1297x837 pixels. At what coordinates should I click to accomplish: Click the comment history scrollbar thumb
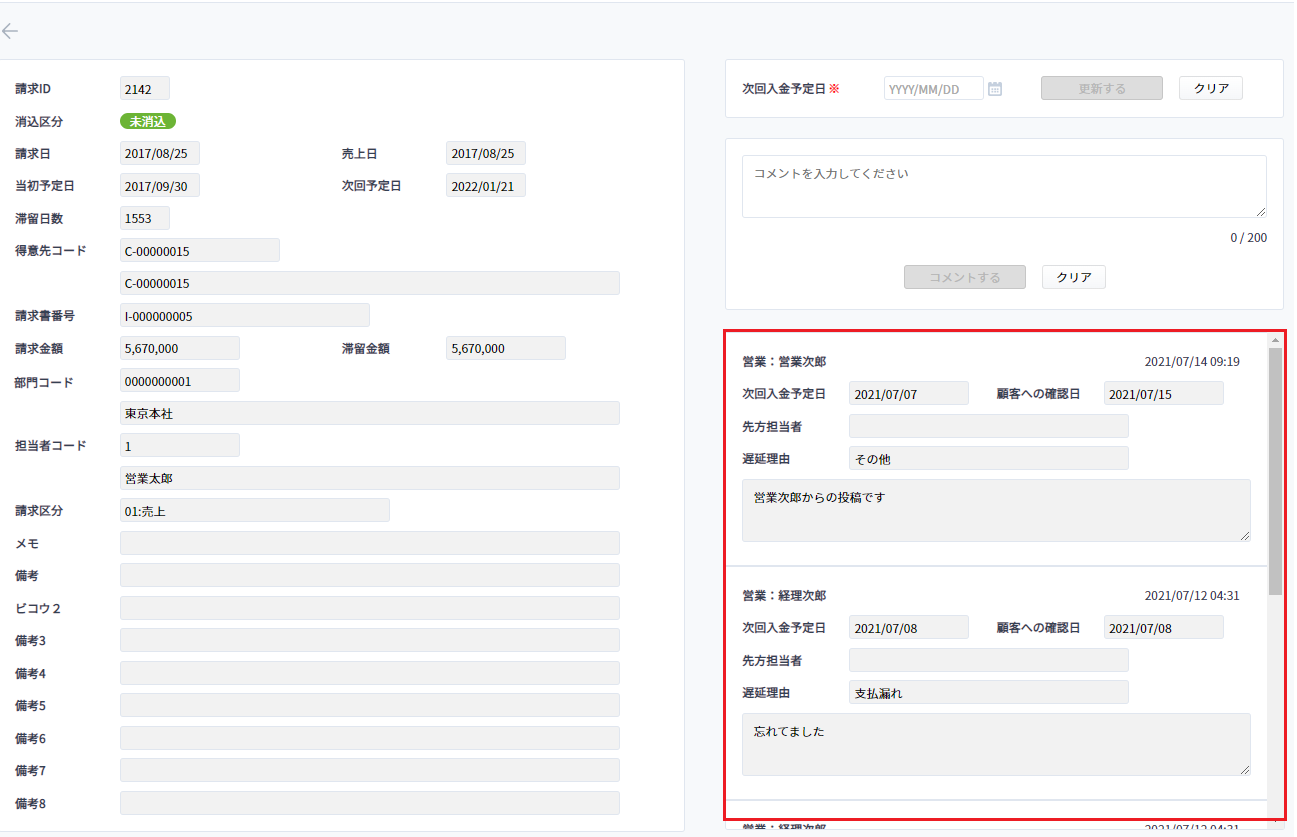(1275, 470)
